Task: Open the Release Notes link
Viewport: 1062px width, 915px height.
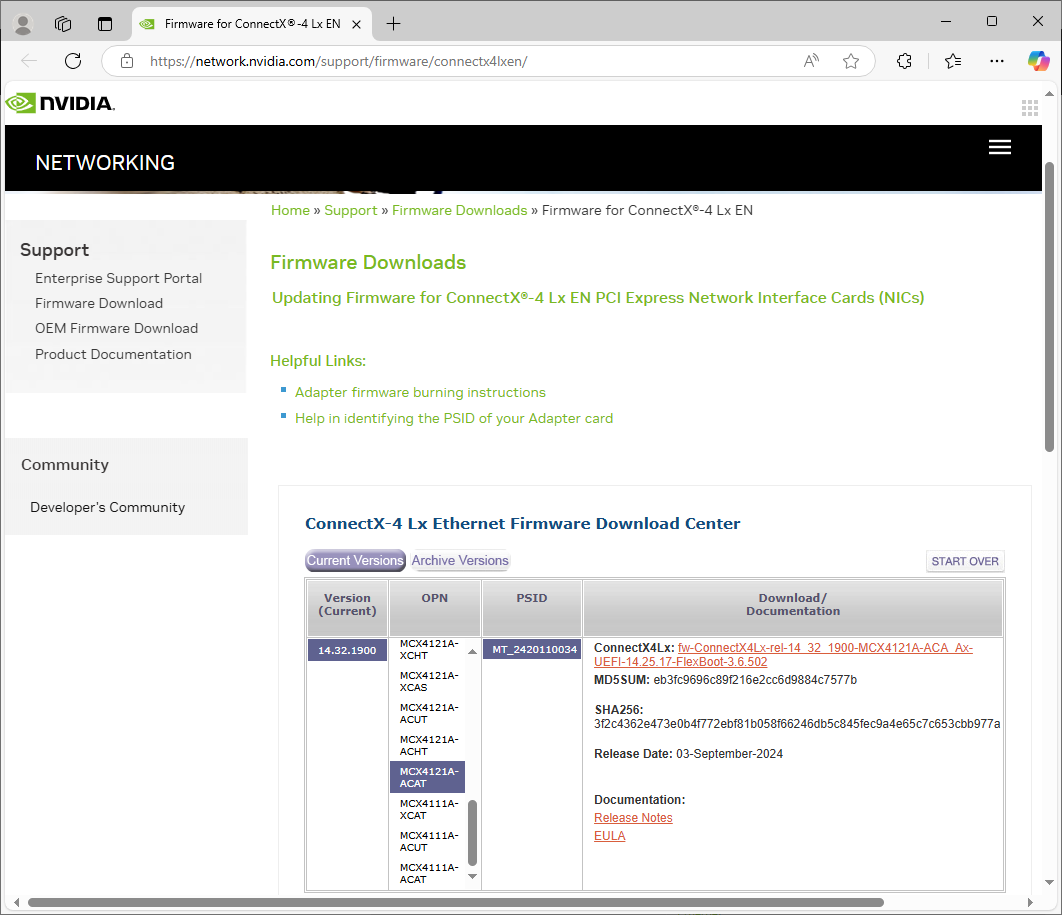Action: click(x=633, y=818)
